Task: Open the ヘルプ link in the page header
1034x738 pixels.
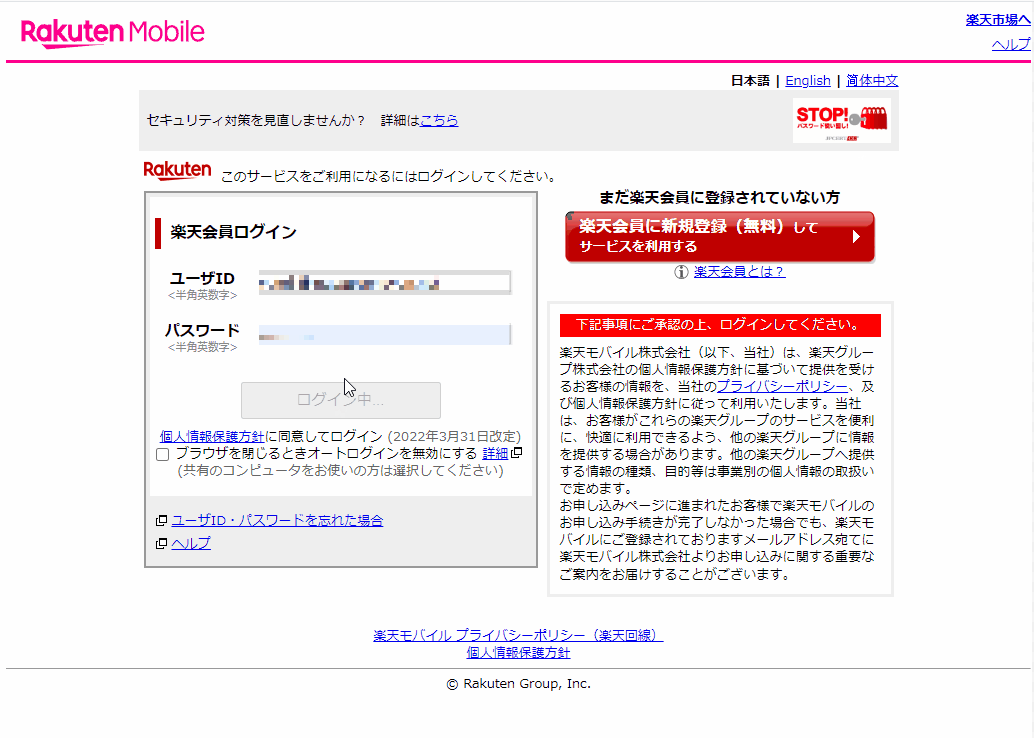Action: click(x=1011, y=45)
